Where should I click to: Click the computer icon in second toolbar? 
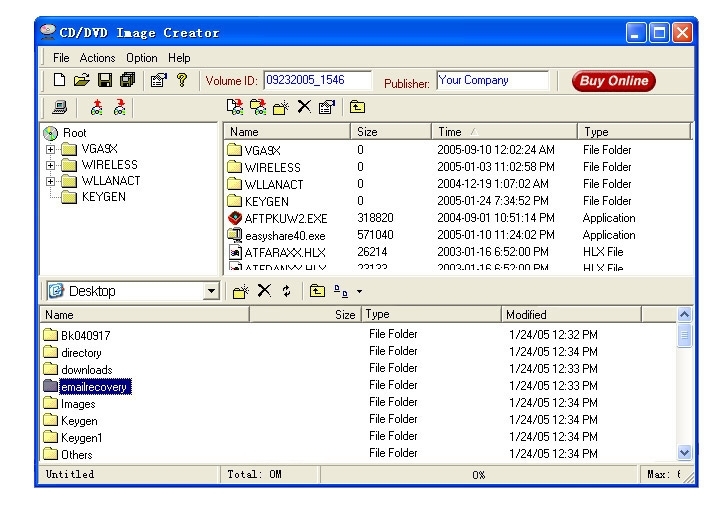point(59,108)
